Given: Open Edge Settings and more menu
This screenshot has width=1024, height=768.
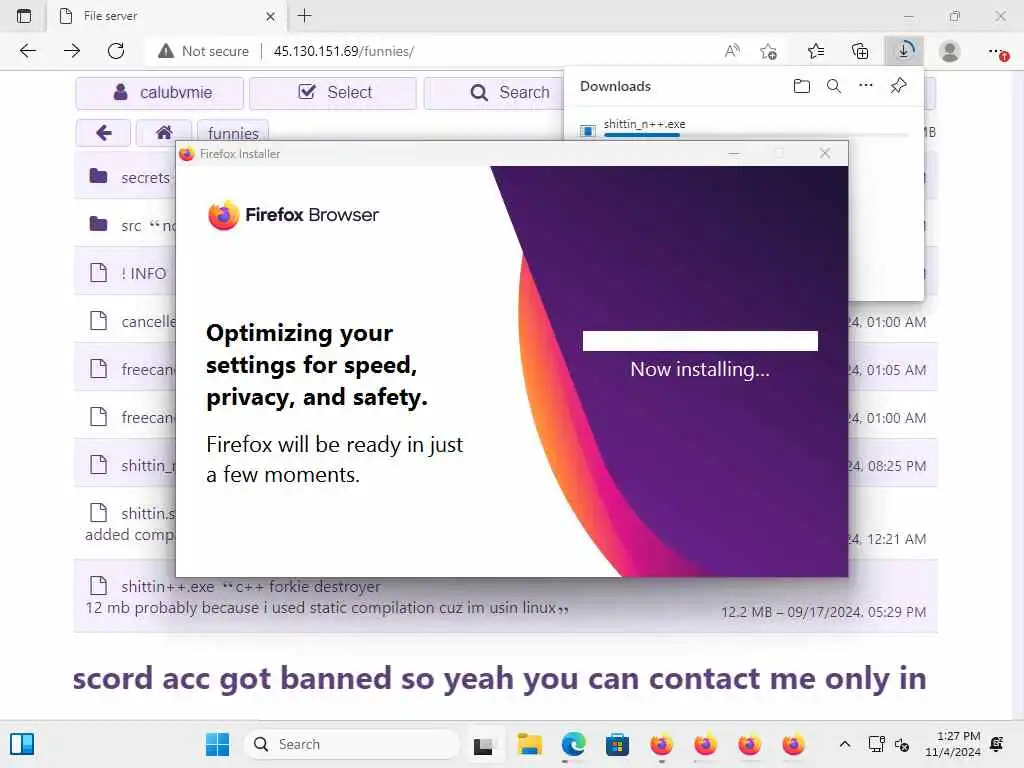Looking at the screenshot, I should coord(997,51).
